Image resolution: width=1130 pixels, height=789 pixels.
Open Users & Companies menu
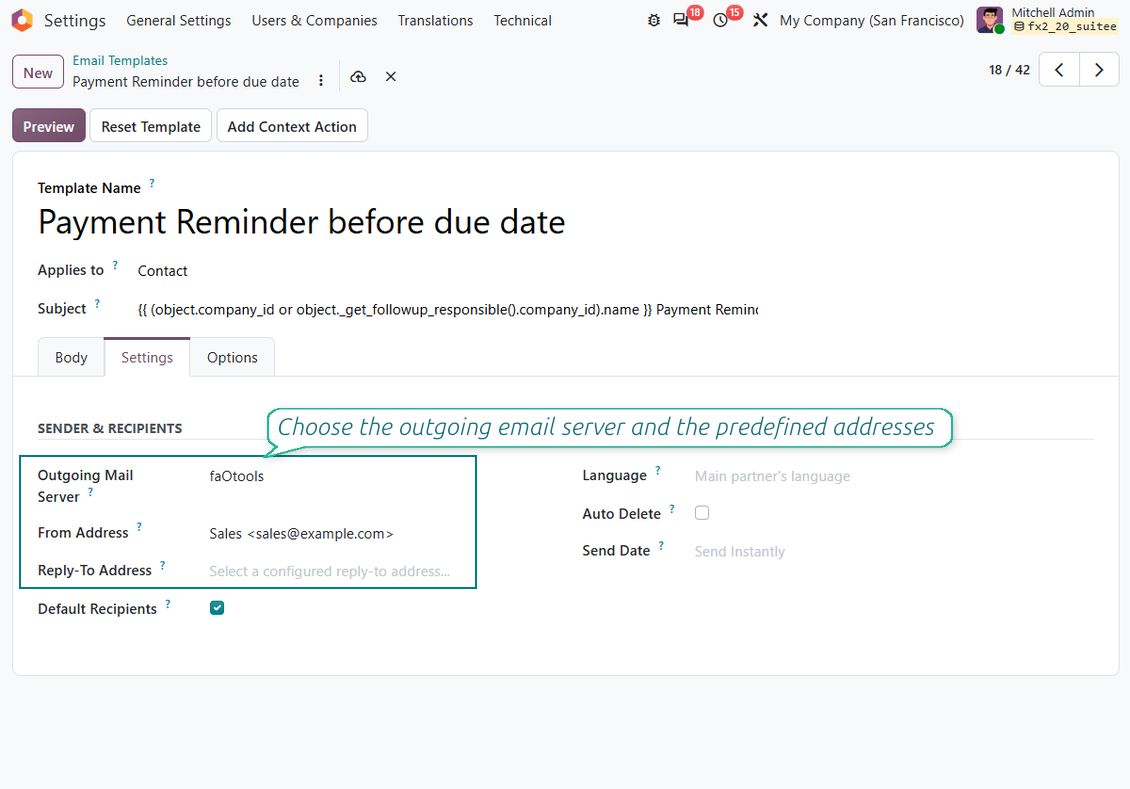tap(314, 20)
